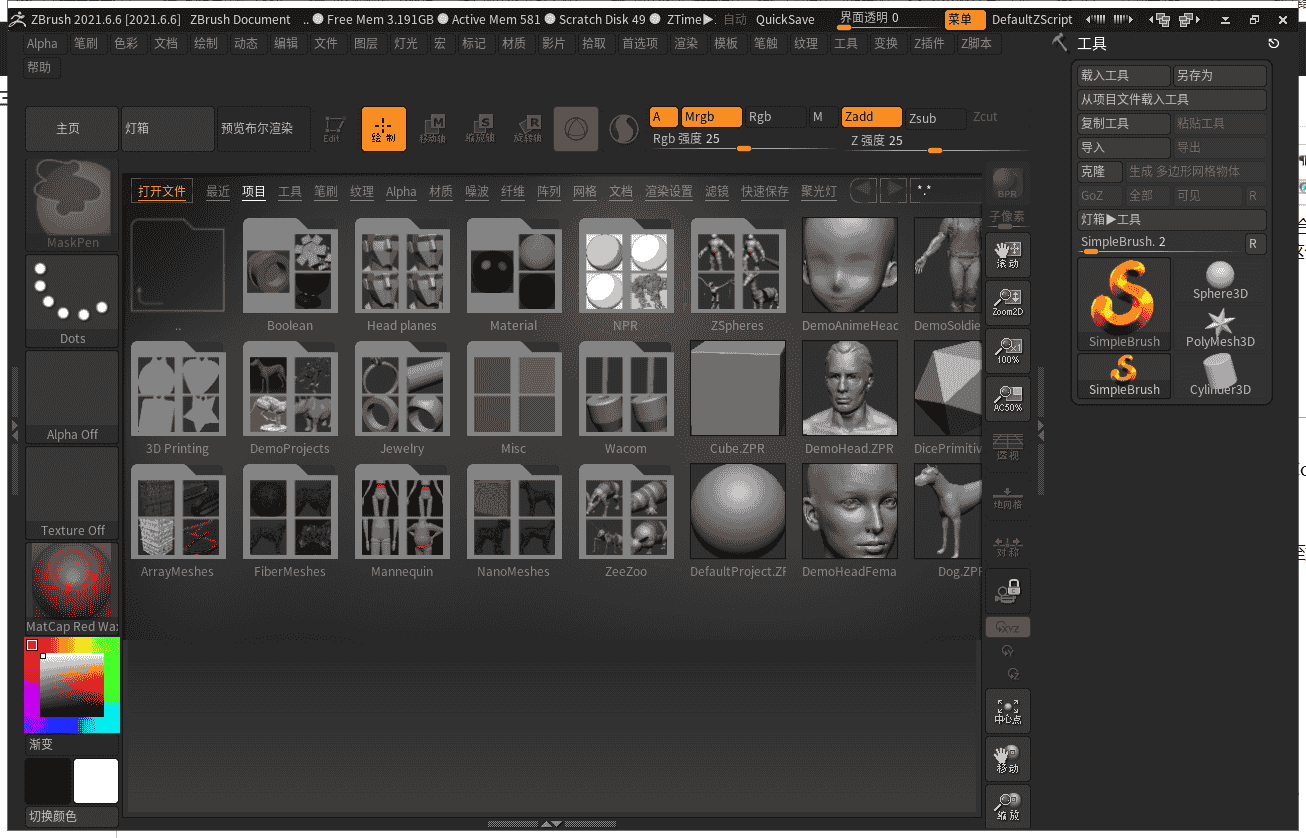
Task: Enable the Rgb color mode toggle
Action: pos(774,116)
